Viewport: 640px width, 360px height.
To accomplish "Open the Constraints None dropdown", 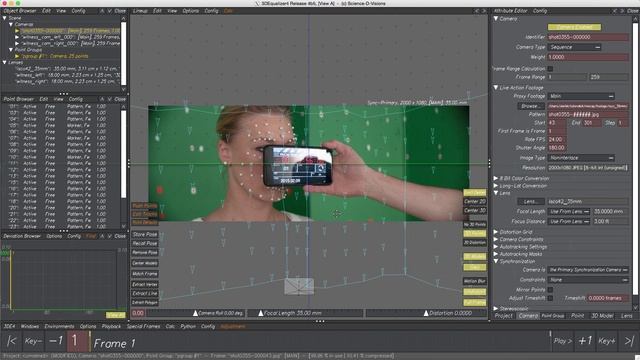I will tap(588, 280).
